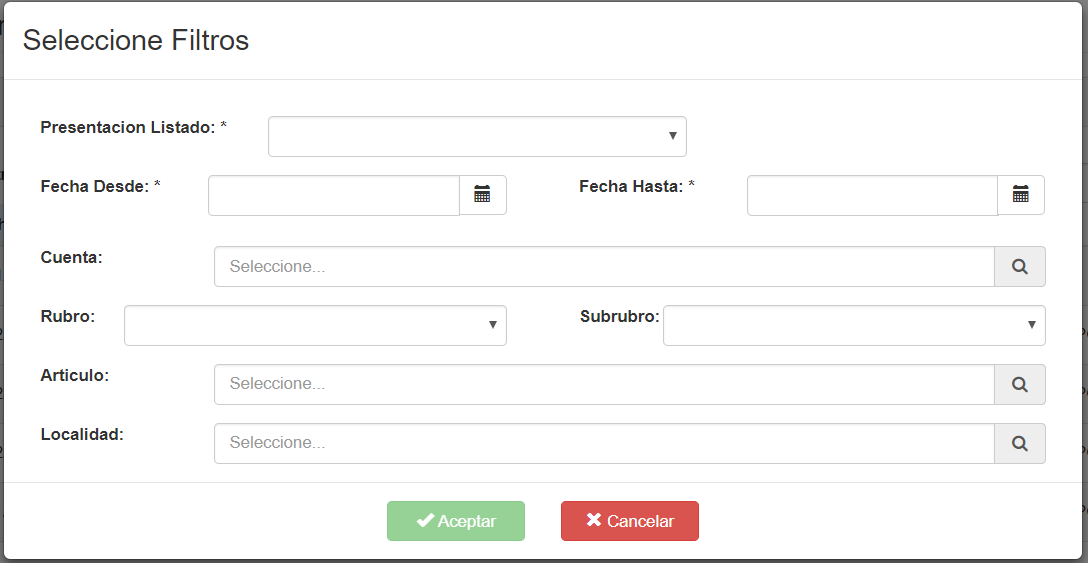Screen dimensions: 1088x563
Task: Click search magnifier next to Articulo
Action: (1019, 385)
